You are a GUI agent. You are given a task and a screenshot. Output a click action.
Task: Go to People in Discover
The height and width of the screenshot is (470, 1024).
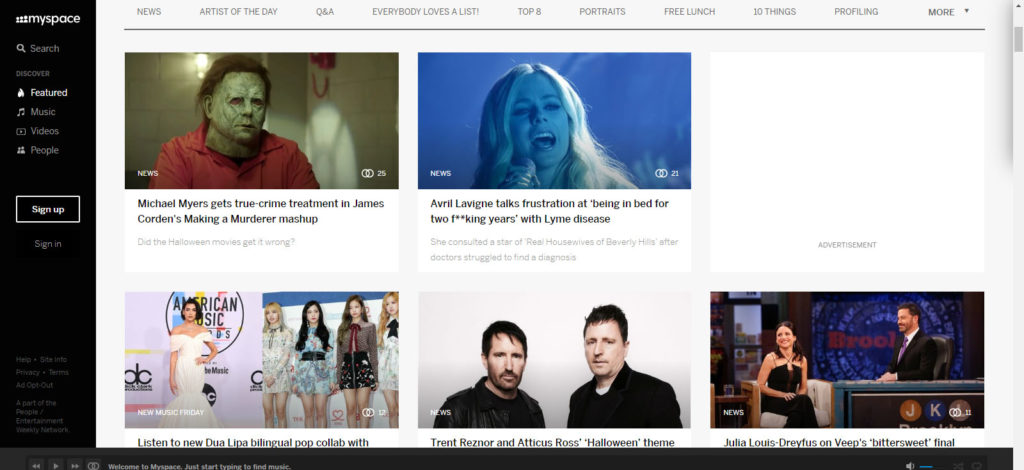tap(44, 150)
